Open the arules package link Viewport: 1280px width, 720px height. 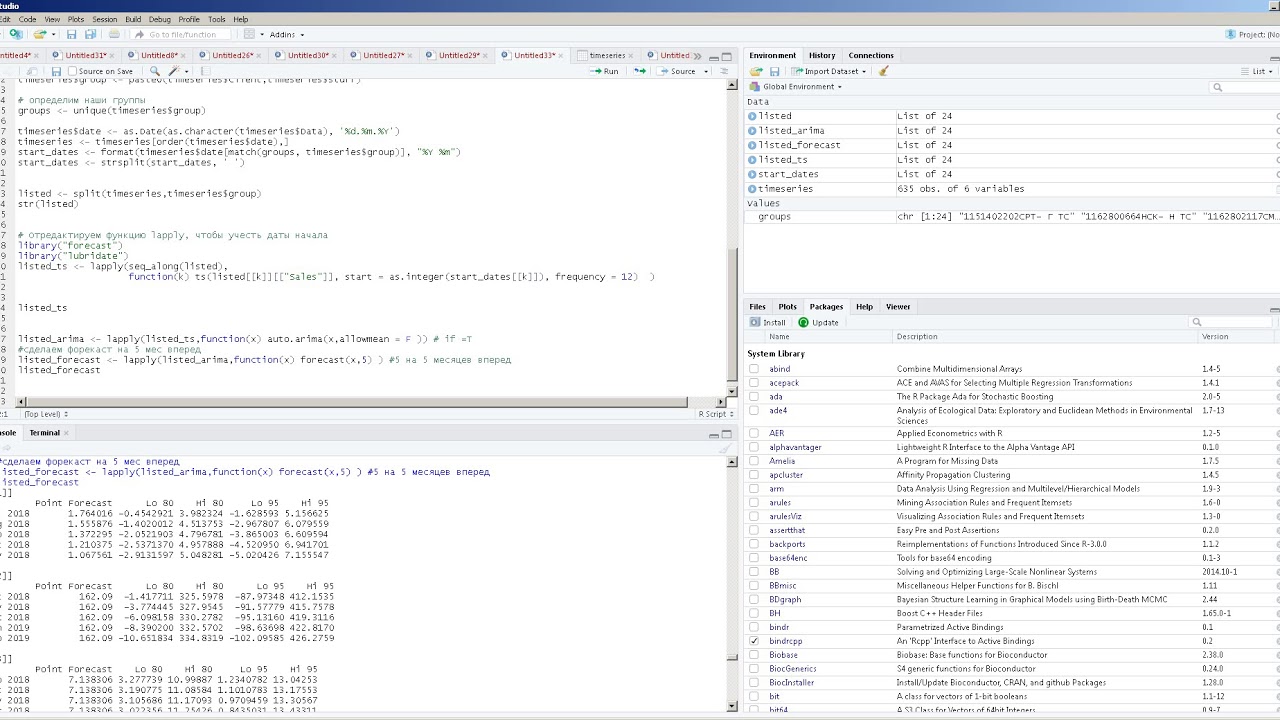pyautogui.click(x=780, y=502)
